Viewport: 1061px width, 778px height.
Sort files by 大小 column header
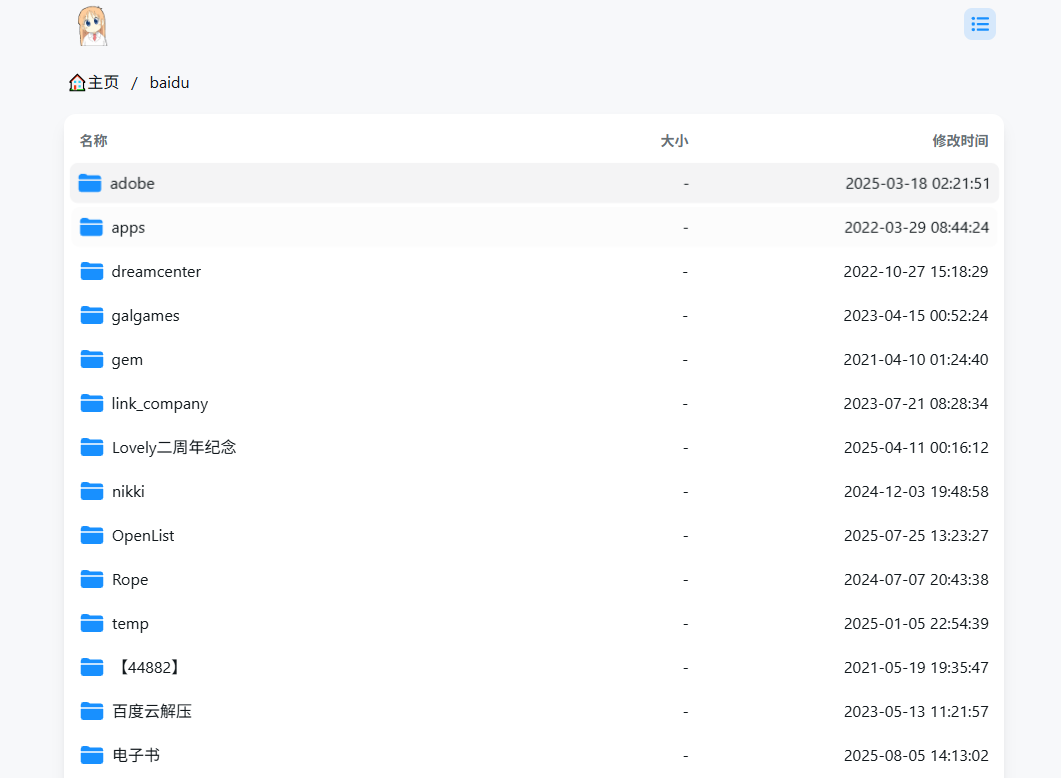coord(674,141)
